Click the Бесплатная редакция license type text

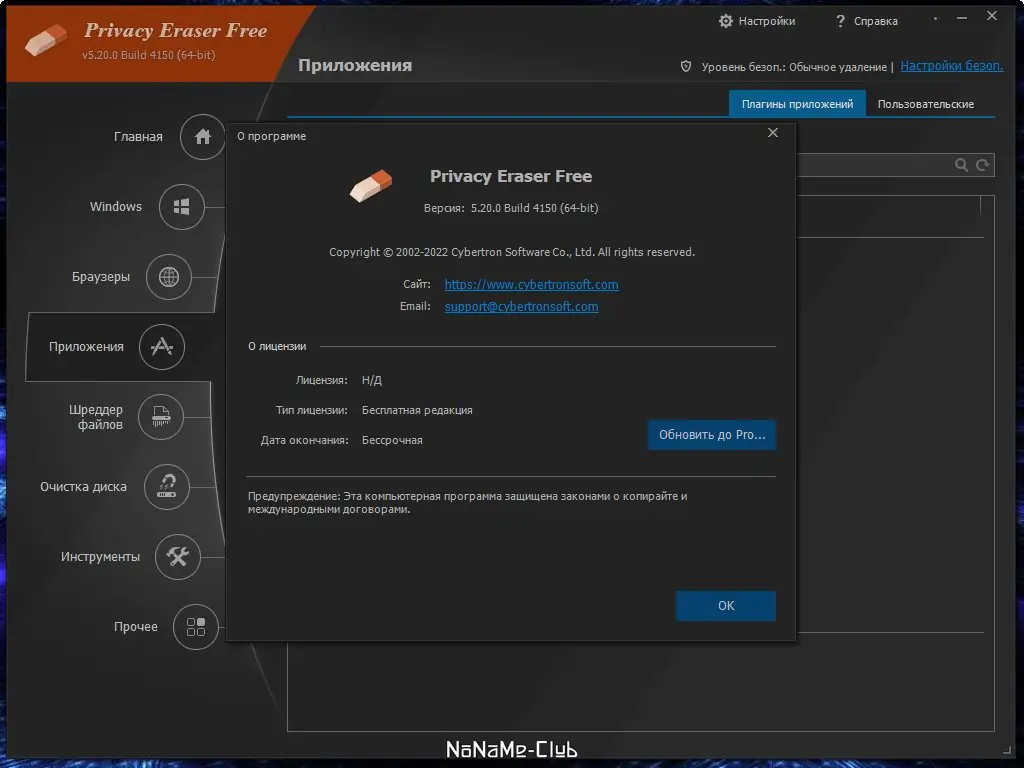point(417,410)
